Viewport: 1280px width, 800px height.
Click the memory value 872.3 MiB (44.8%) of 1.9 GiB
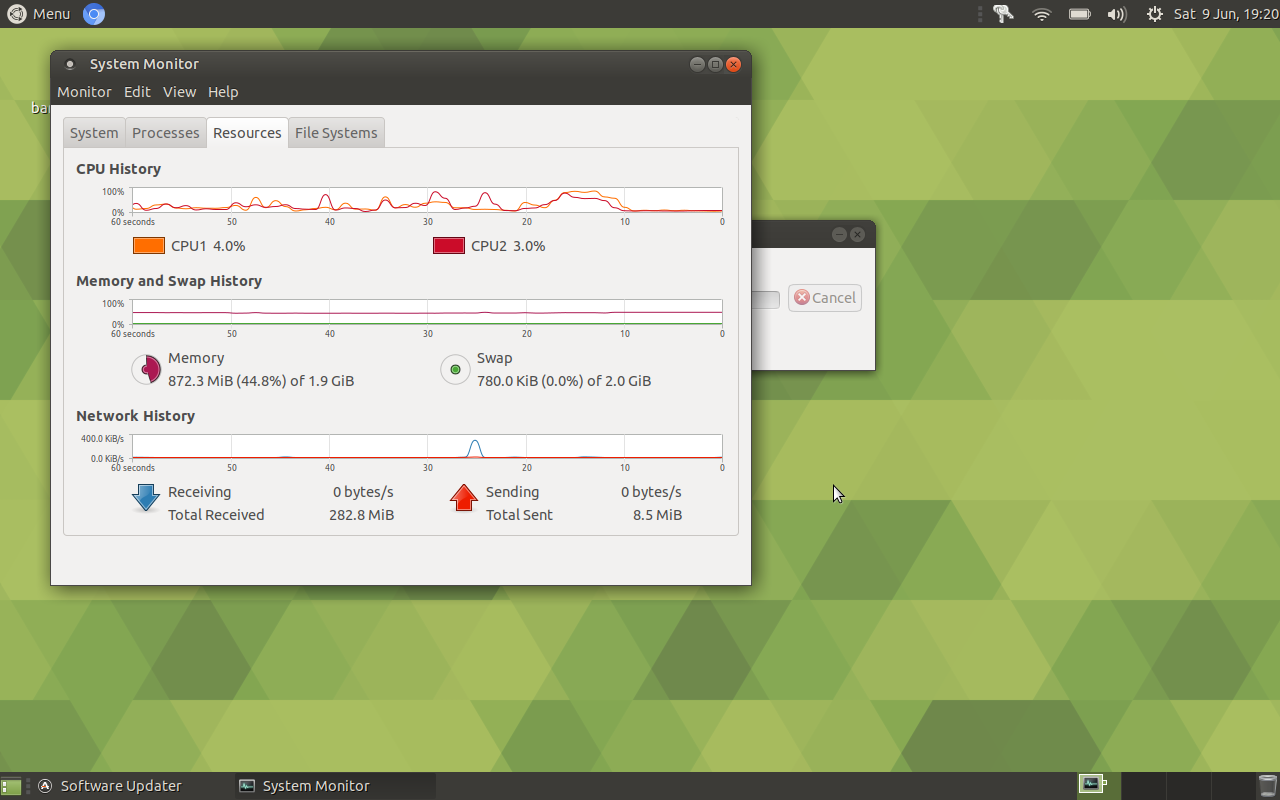click(261, 381)
